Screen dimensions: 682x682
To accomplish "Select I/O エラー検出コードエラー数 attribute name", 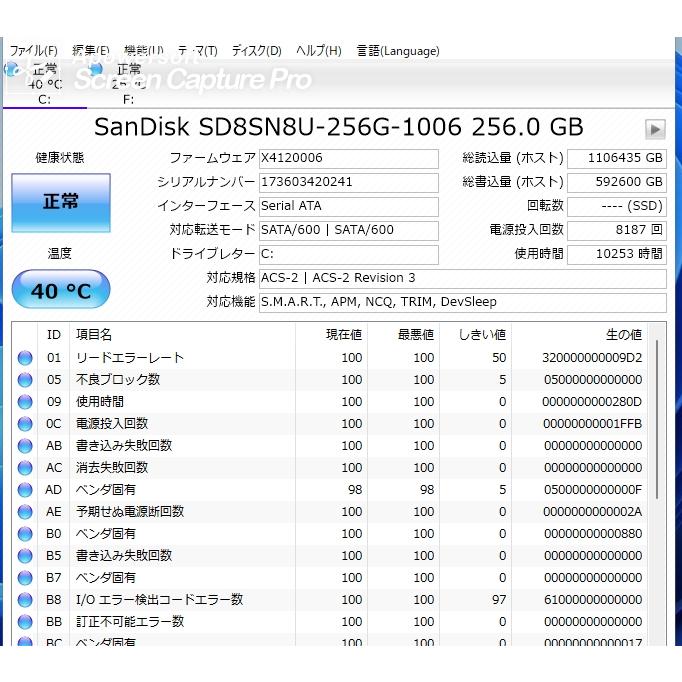I will [159, 600].
